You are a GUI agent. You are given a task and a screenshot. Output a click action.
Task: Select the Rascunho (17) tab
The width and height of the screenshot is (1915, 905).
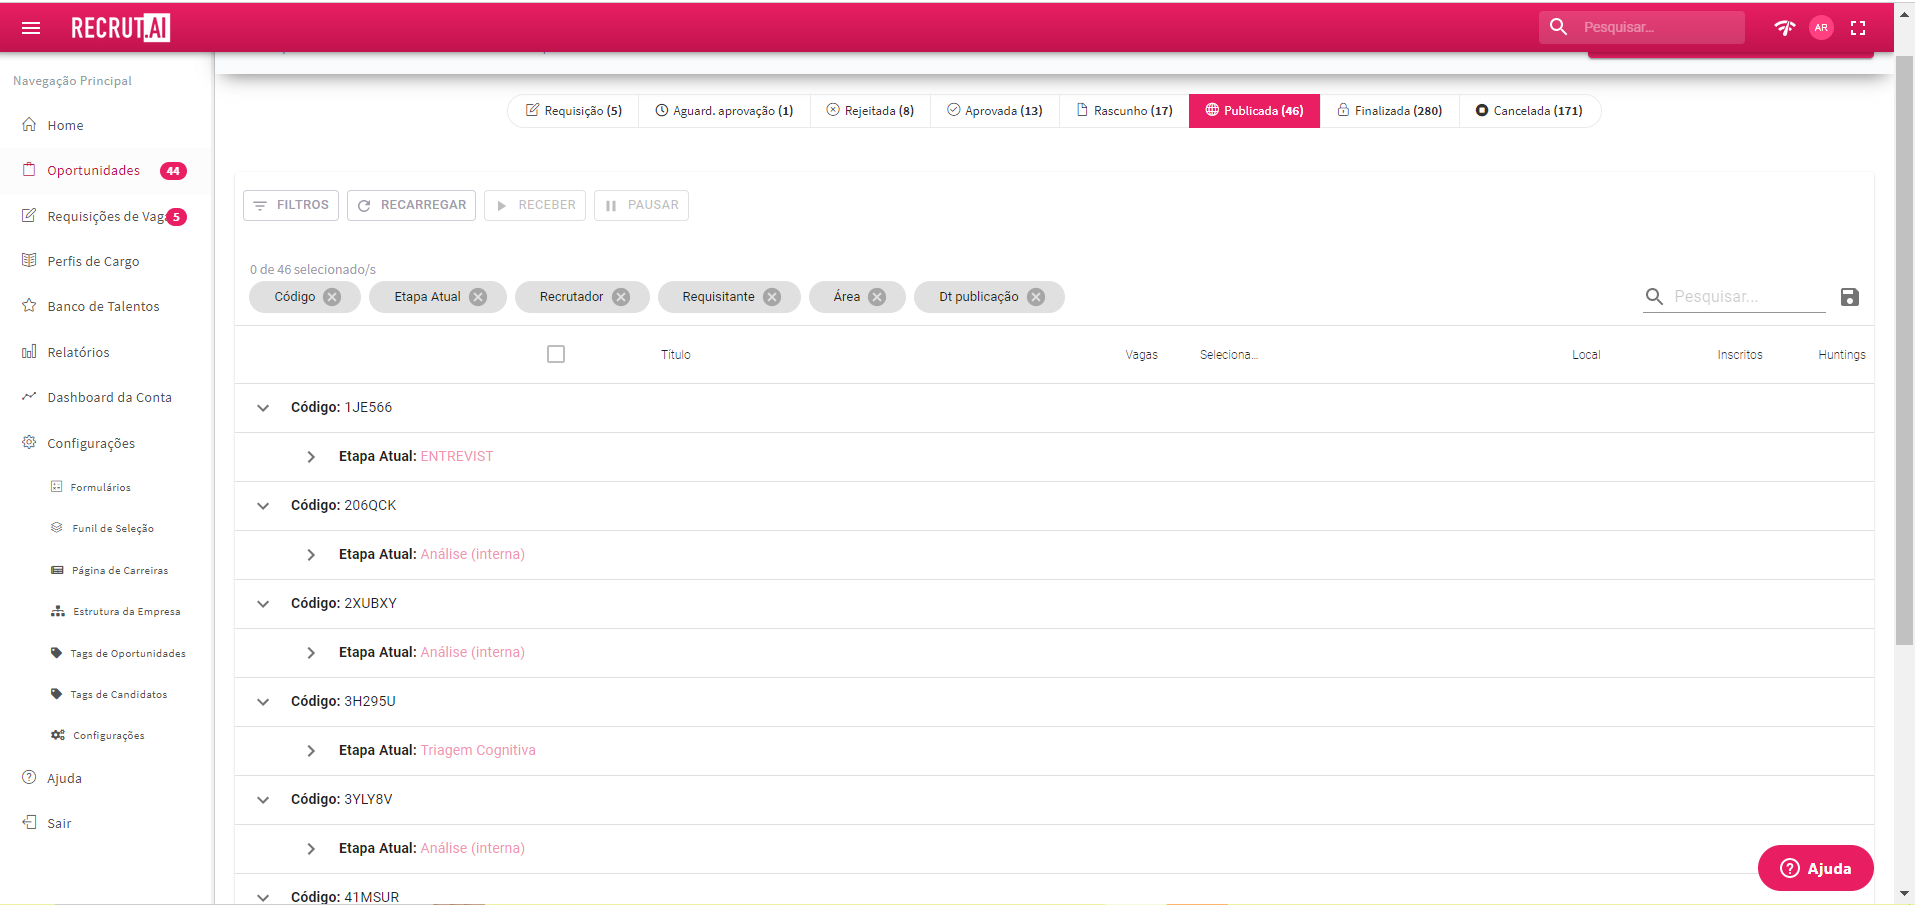coord(1124,111)
